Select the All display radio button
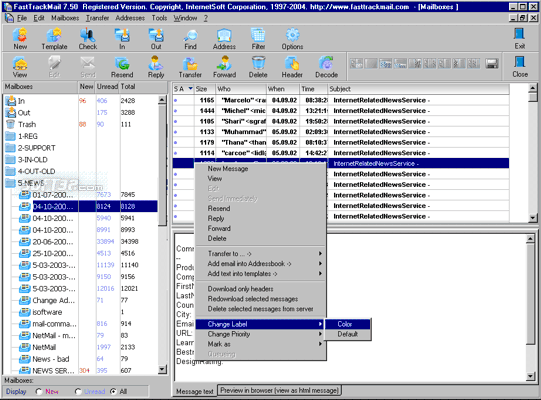541x400 pixels. [113, 391]
